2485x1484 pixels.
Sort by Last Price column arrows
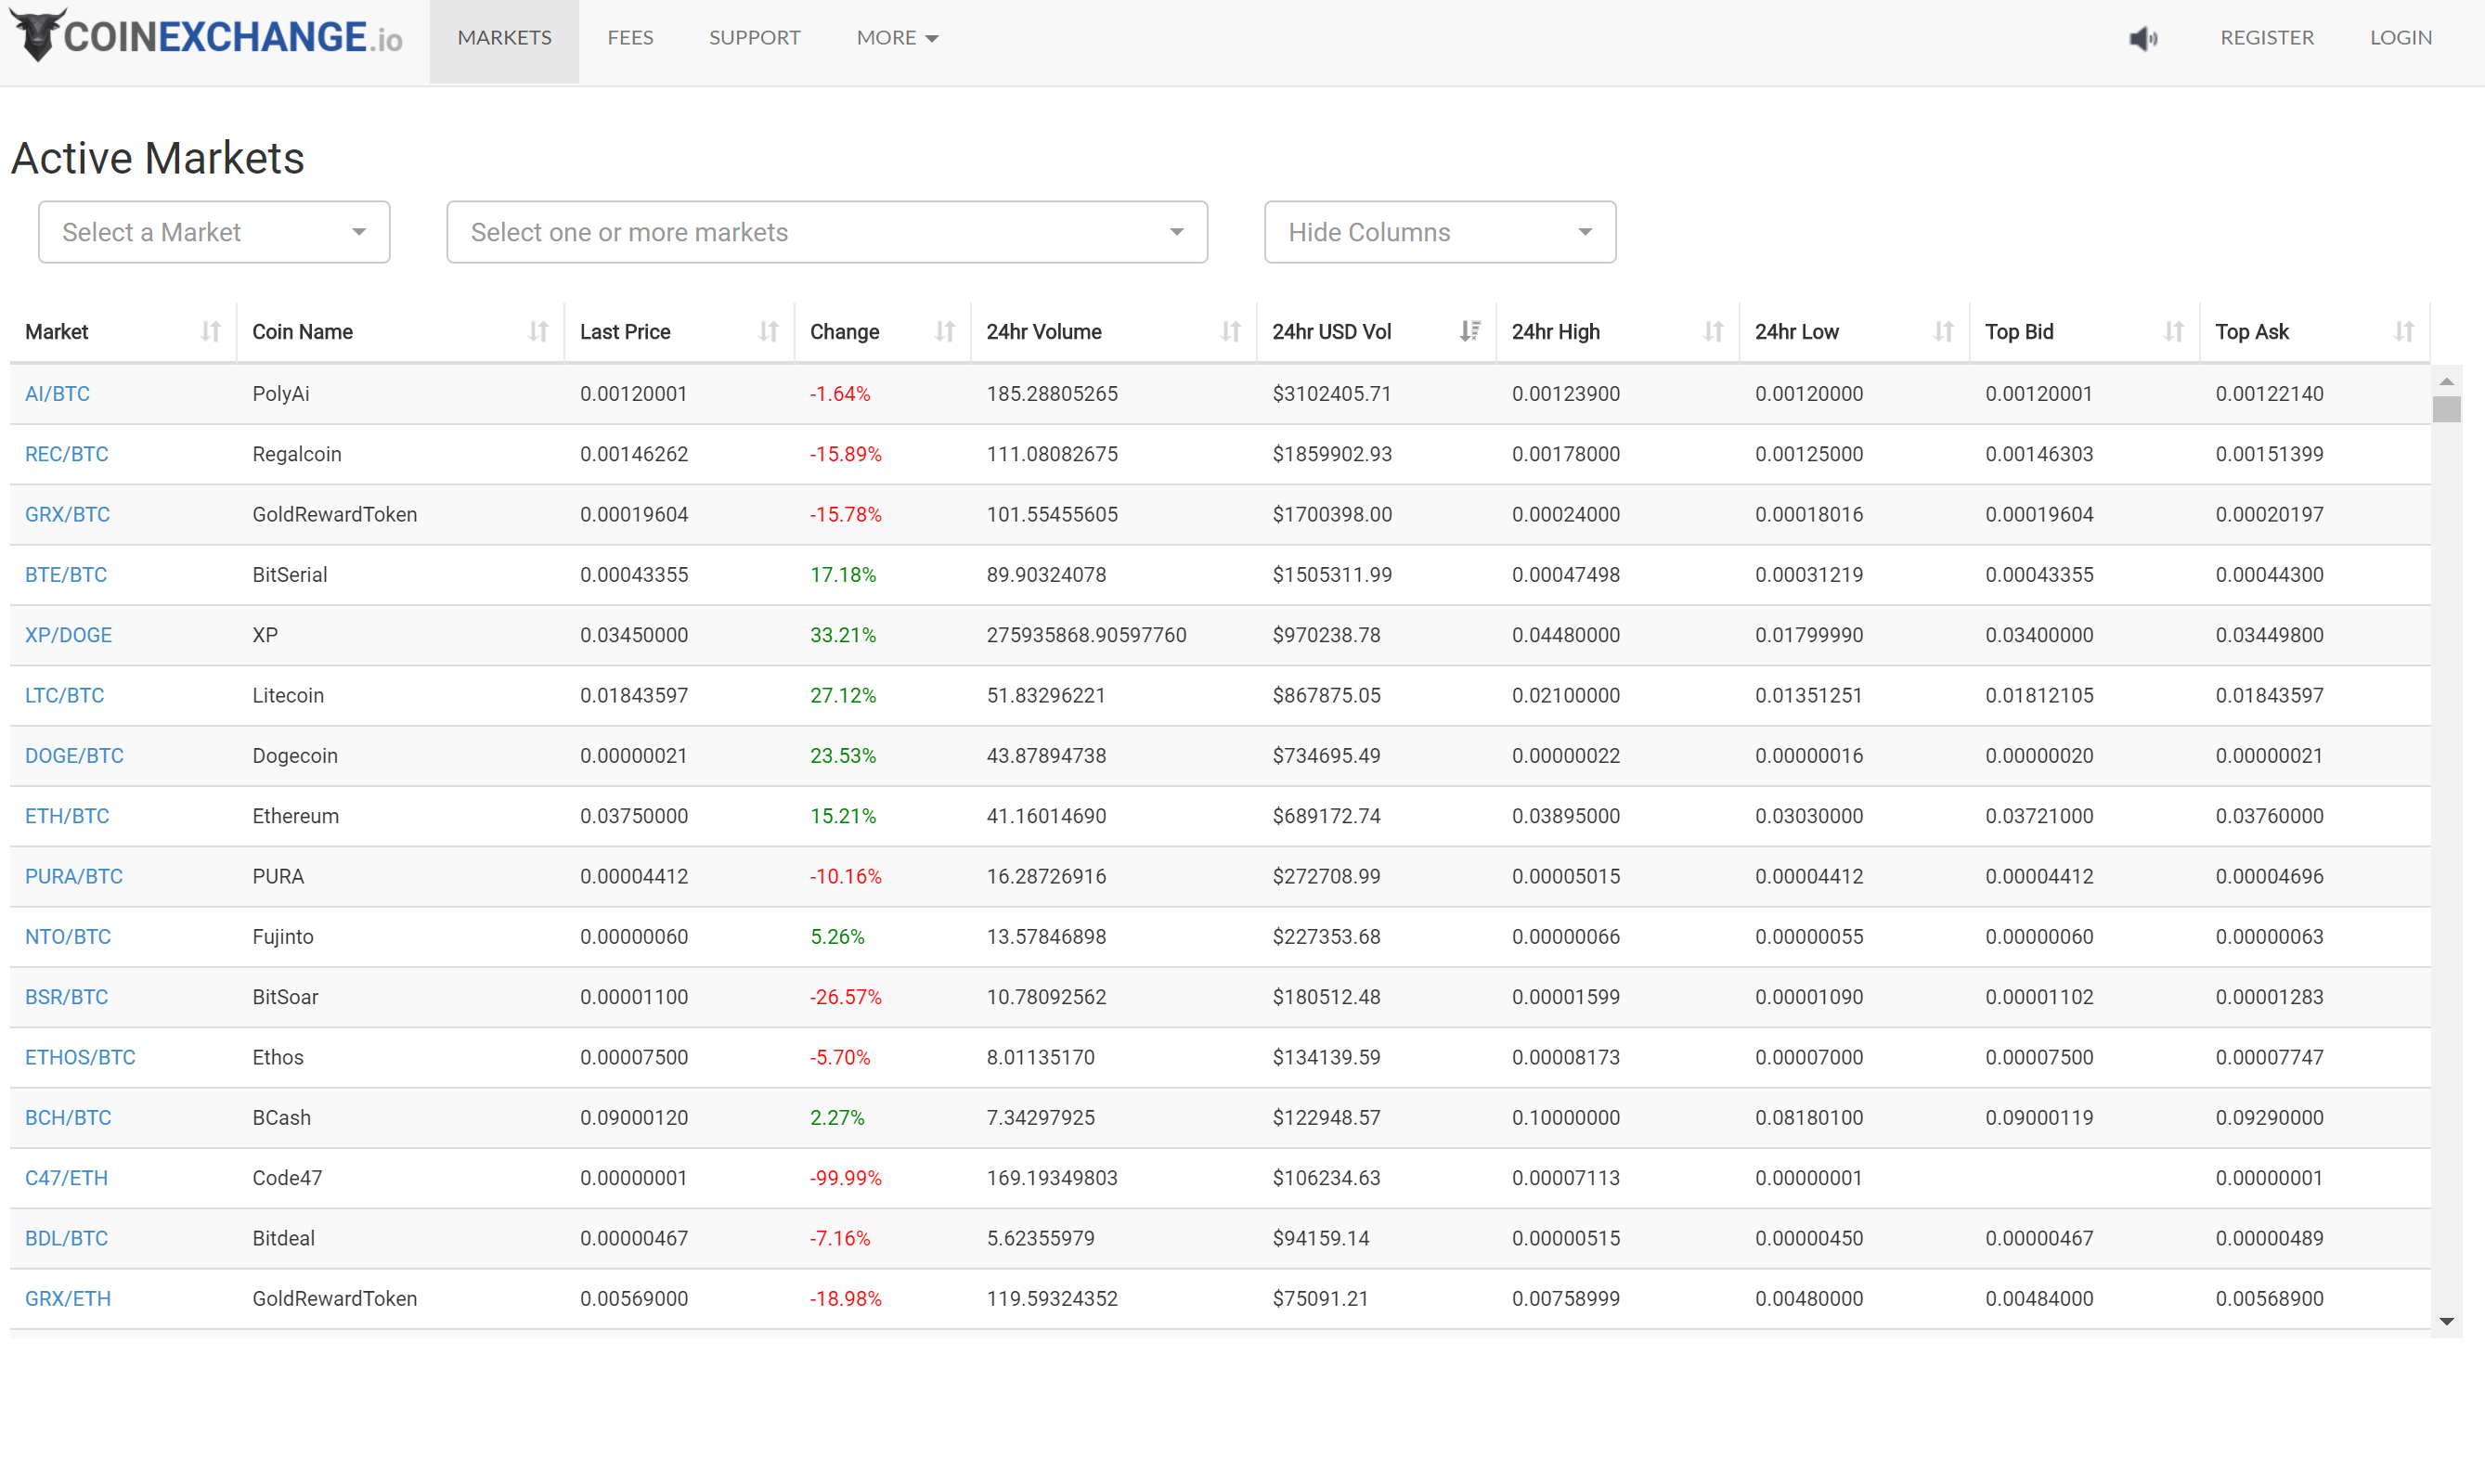coord(768,331)
